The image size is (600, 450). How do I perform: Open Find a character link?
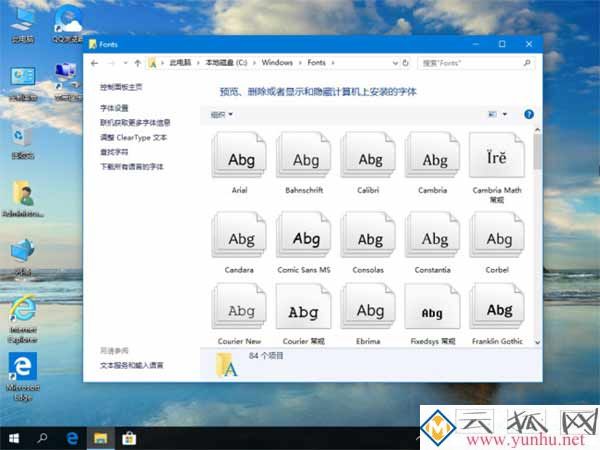[x=114, y=152]
